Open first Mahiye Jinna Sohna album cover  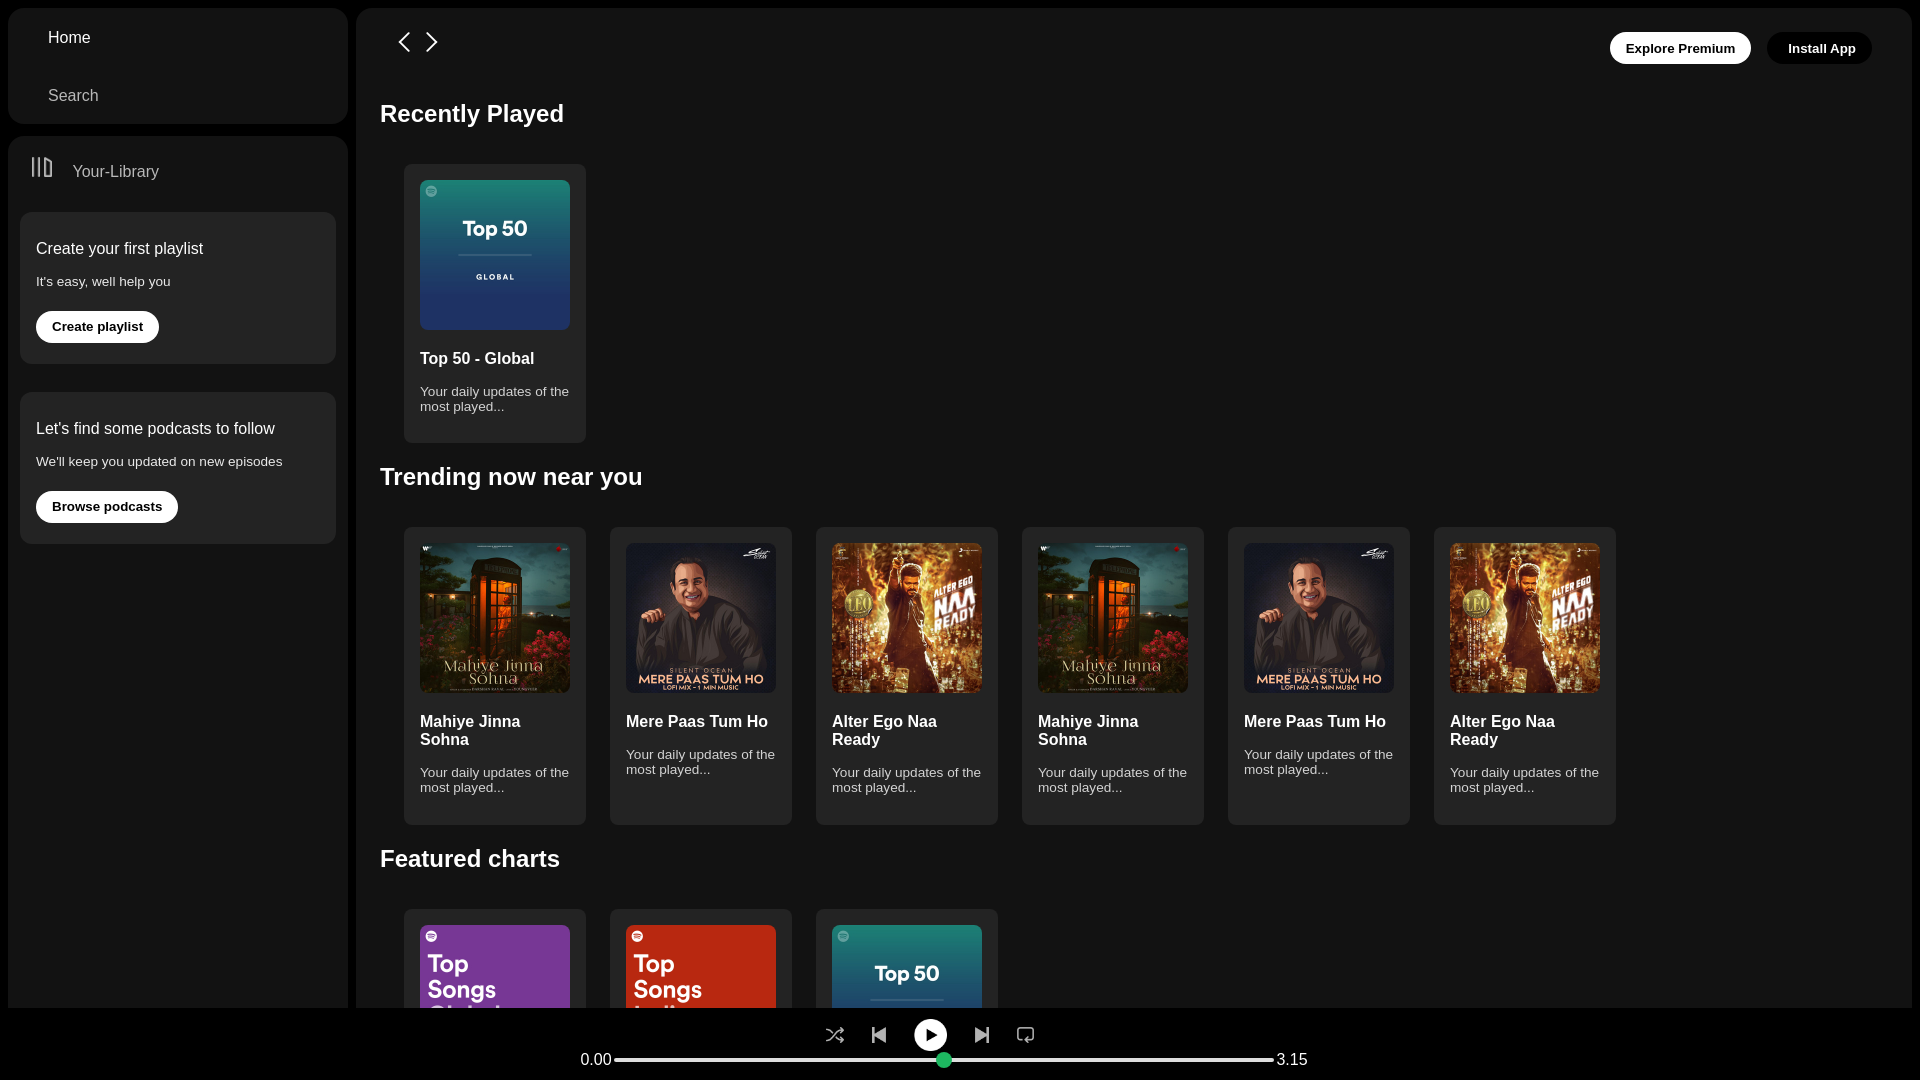pyautogui.click(x=495, y=618)
